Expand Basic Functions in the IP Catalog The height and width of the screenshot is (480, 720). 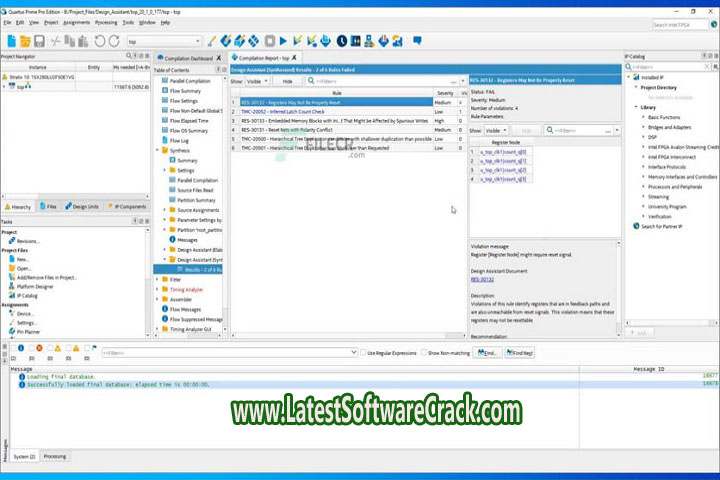[x=642, y=117]
